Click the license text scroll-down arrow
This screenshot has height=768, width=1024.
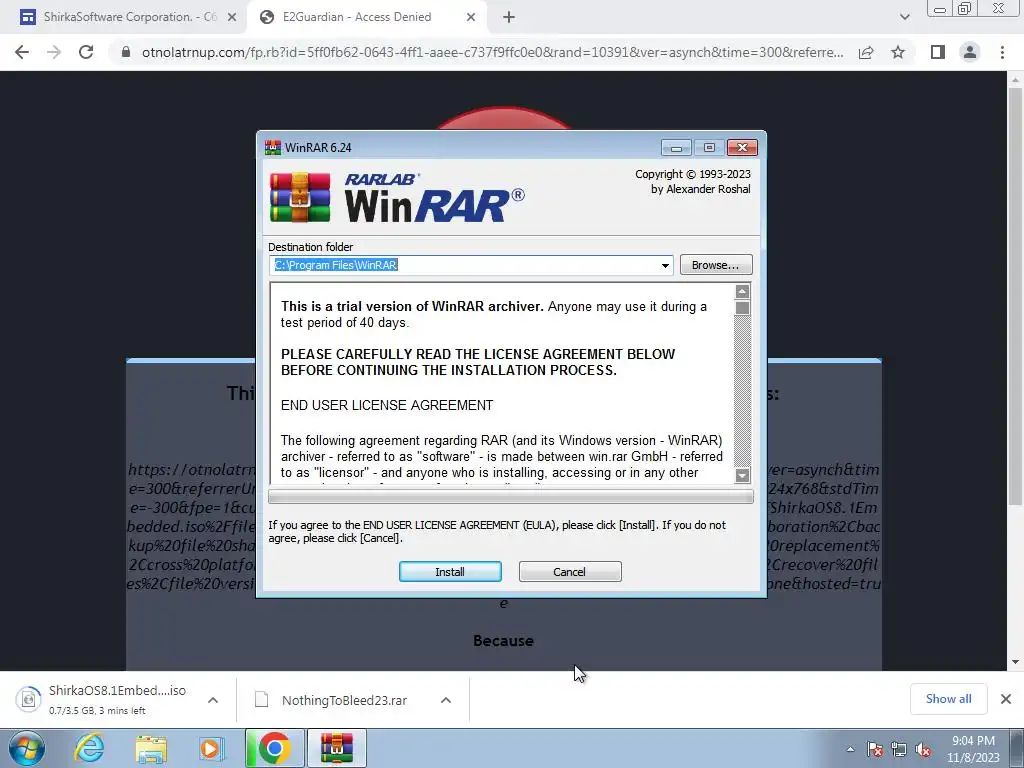(743, 475)
